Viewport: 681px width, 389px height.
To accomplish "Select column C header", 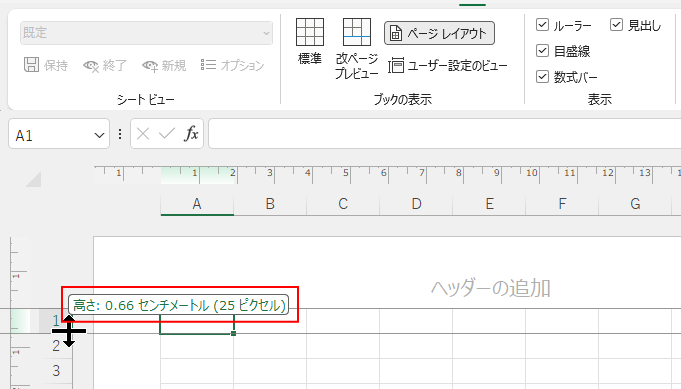I will [x=343, y=204].
